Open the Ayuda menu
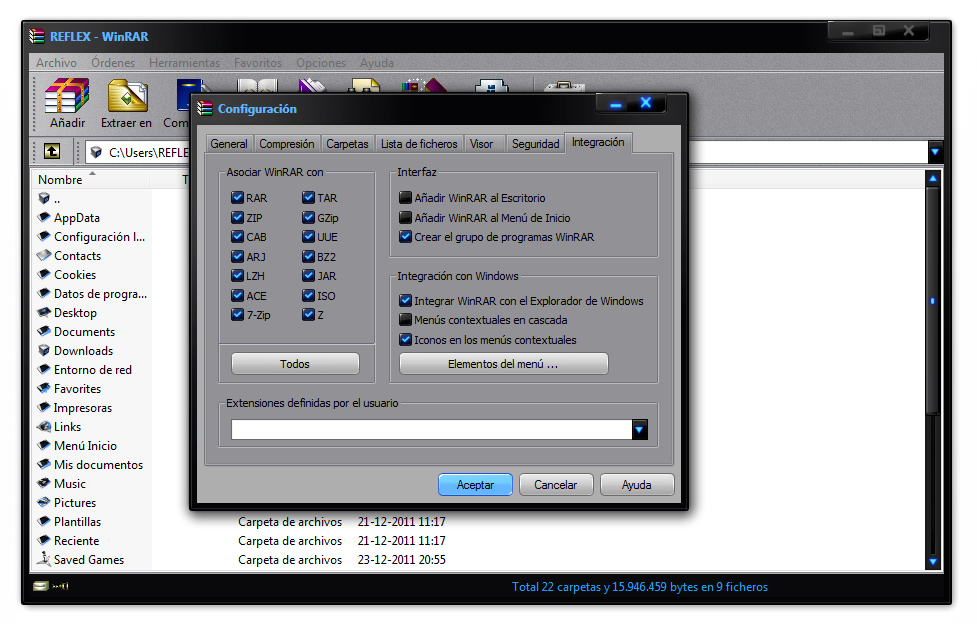 pos(376,62)
